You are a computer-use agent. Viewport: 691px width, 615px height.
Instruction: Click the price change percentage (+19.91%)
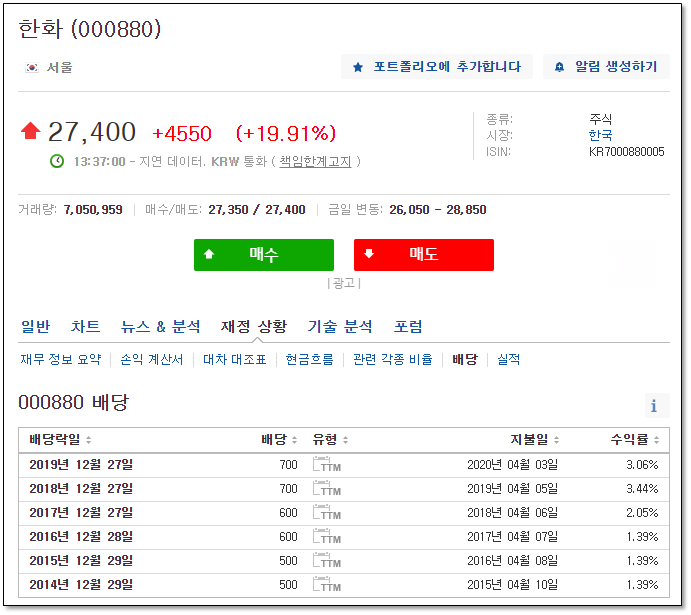tap(286, 133)
